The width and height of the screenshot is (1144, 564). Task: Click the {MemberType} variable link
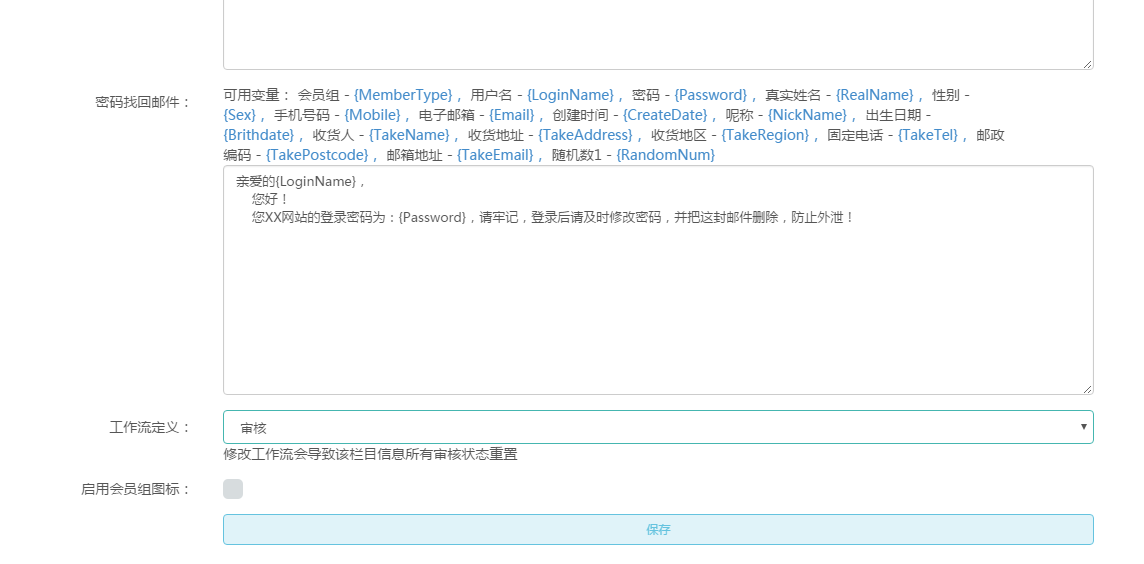pyautogui.click(x=404, y=95)
